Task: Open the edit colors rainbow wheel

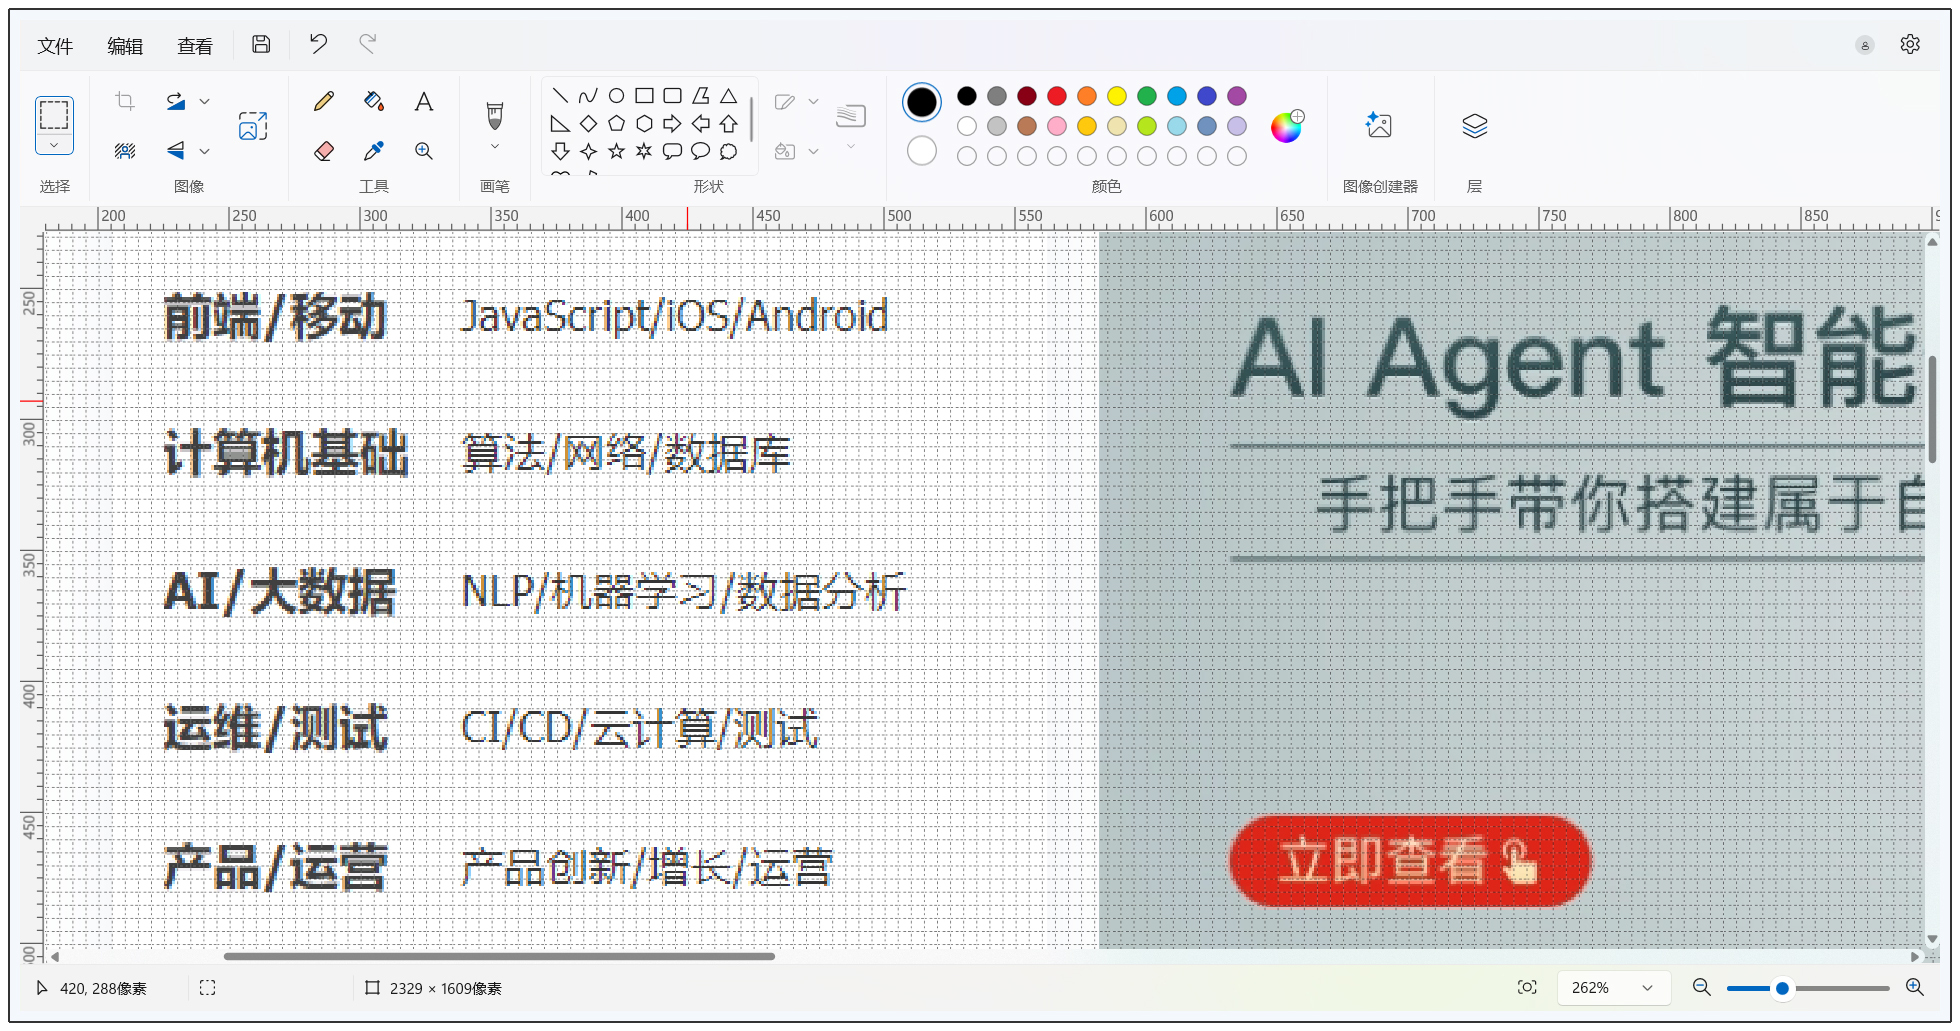Action: 1287,126
